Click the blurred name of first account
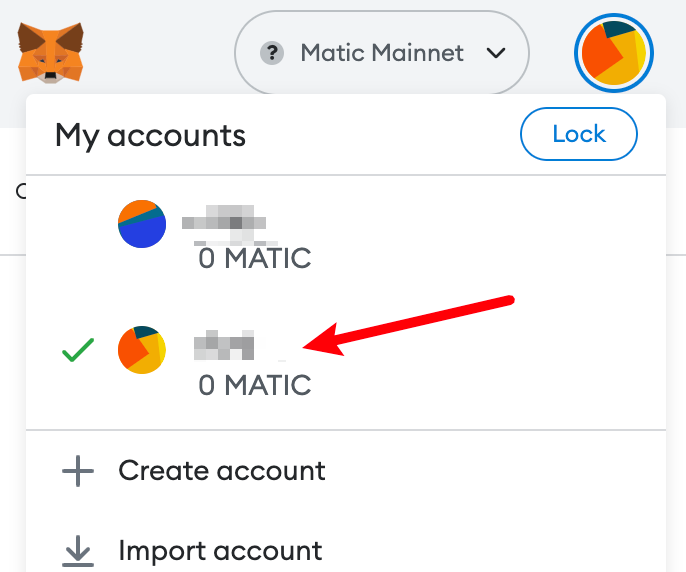The image size is (686, 572). click(x=224, y=223)
